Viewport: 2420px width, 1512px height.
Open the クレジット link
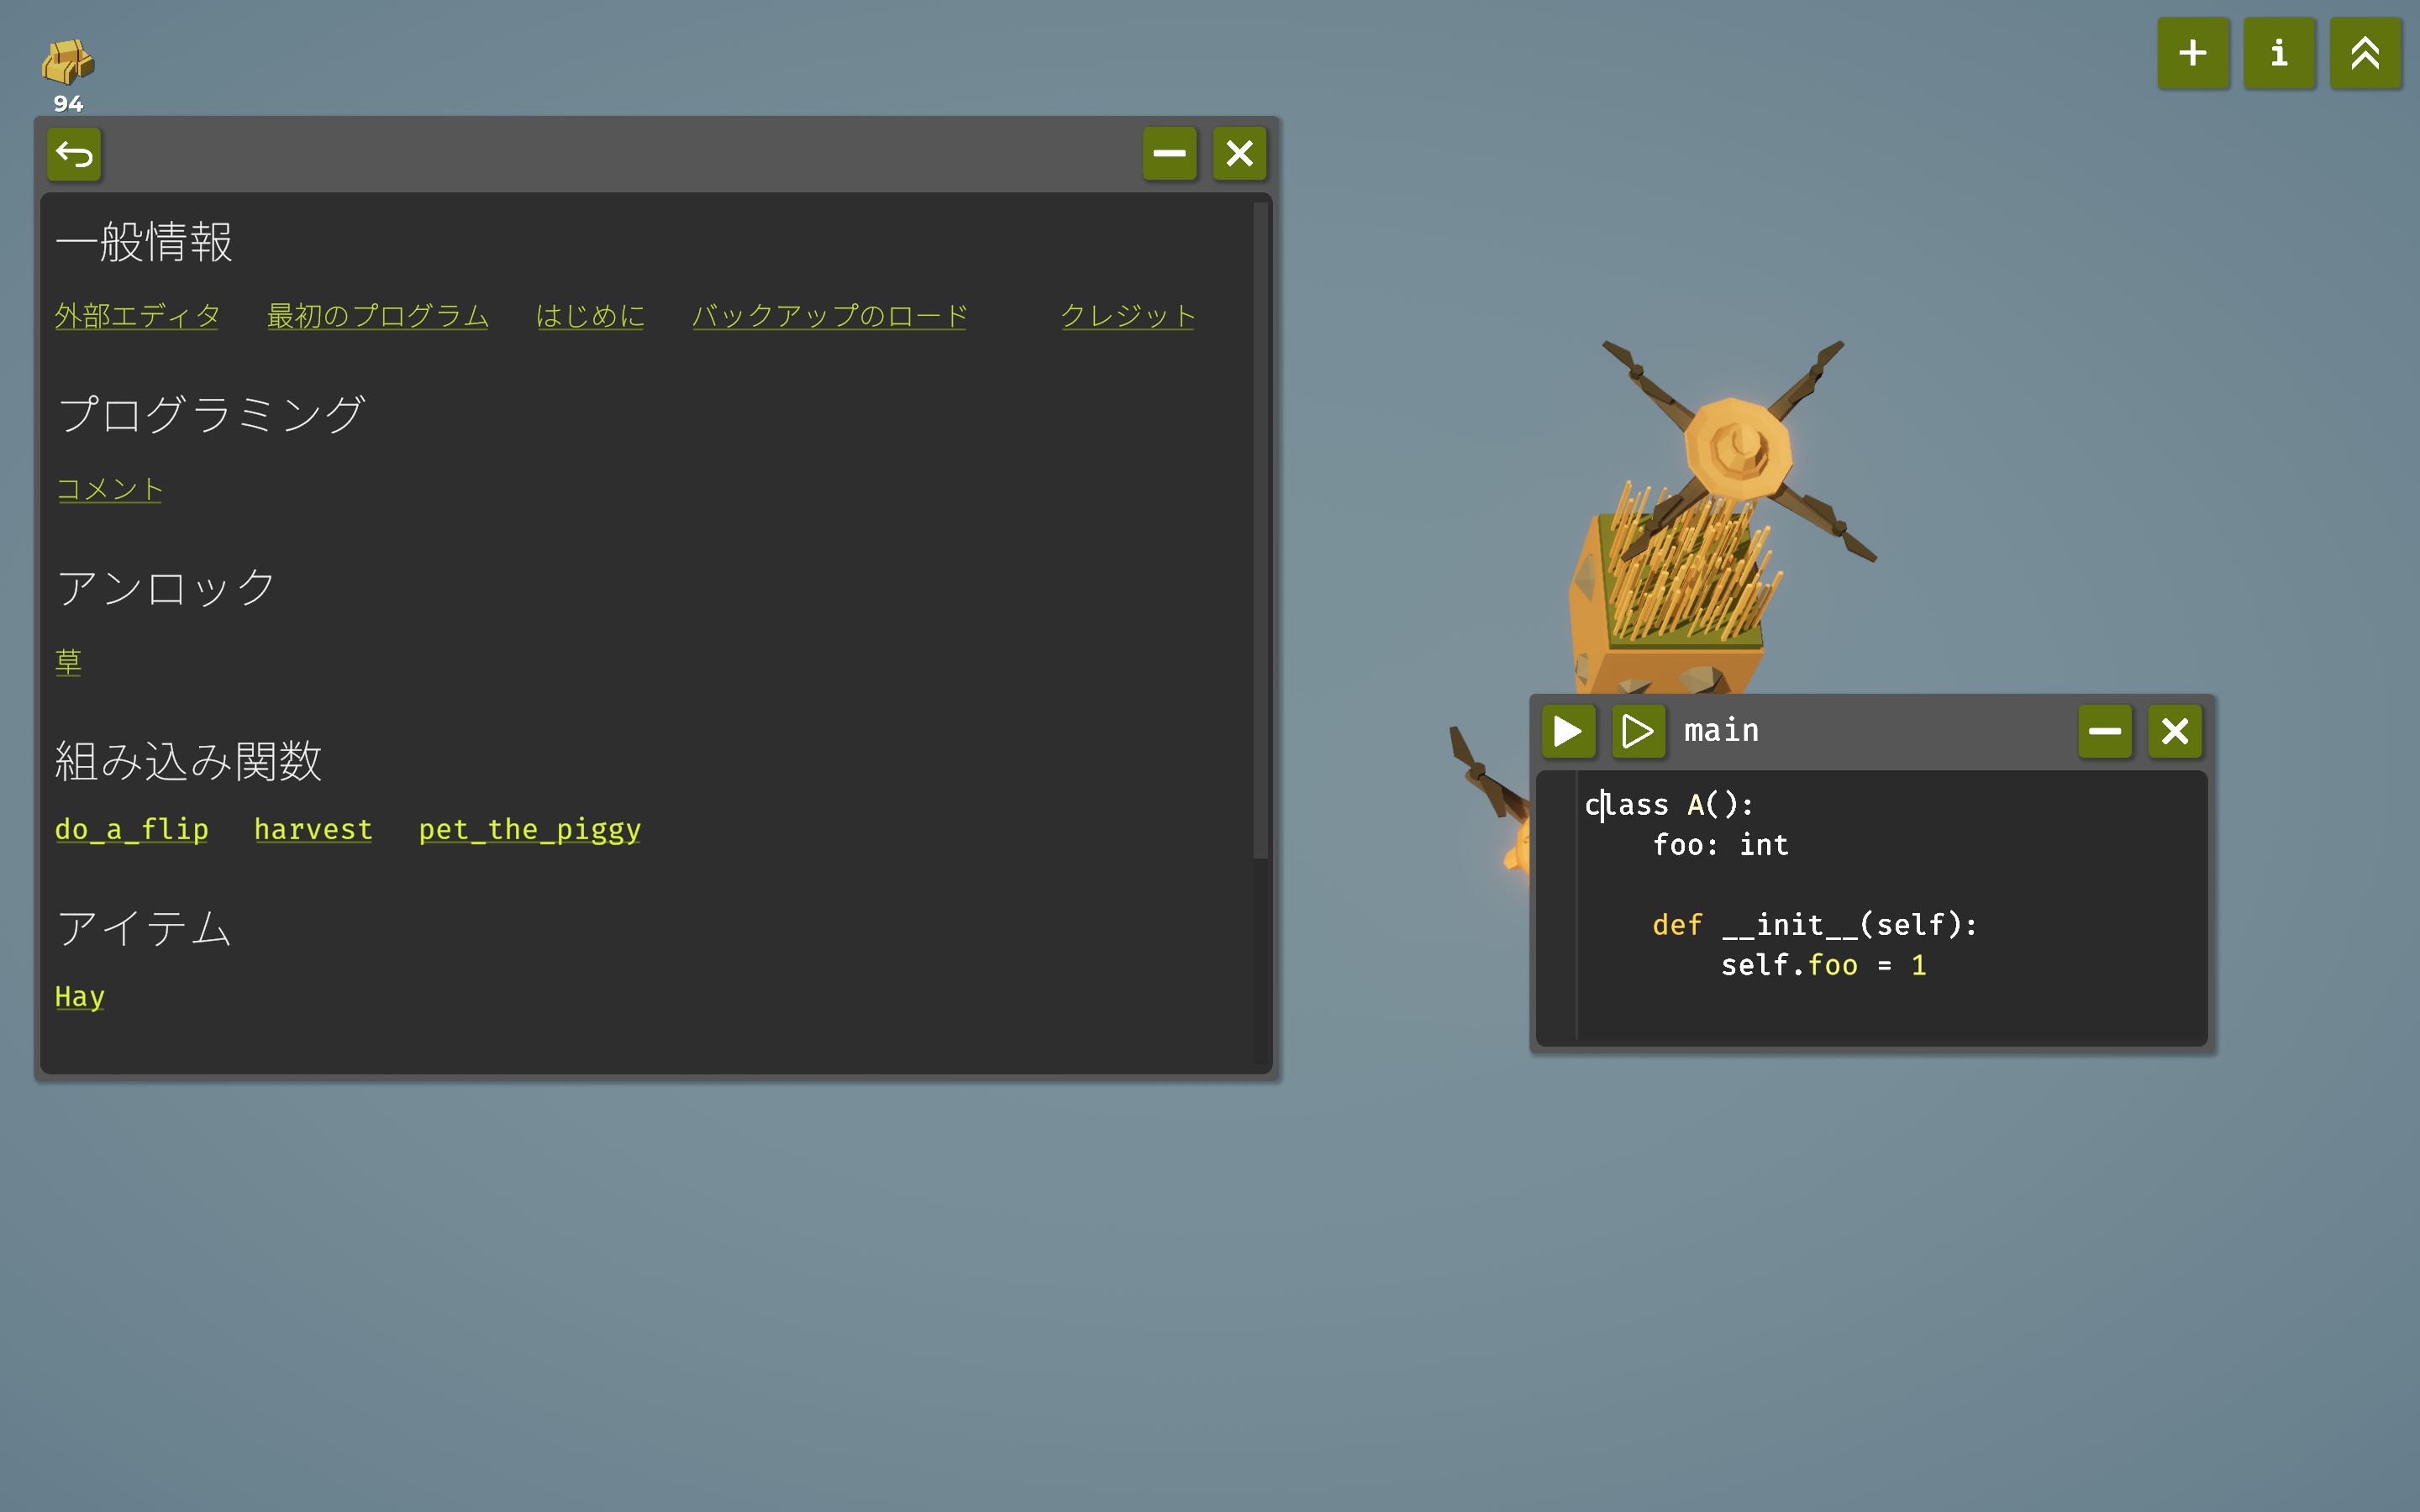1127,316
